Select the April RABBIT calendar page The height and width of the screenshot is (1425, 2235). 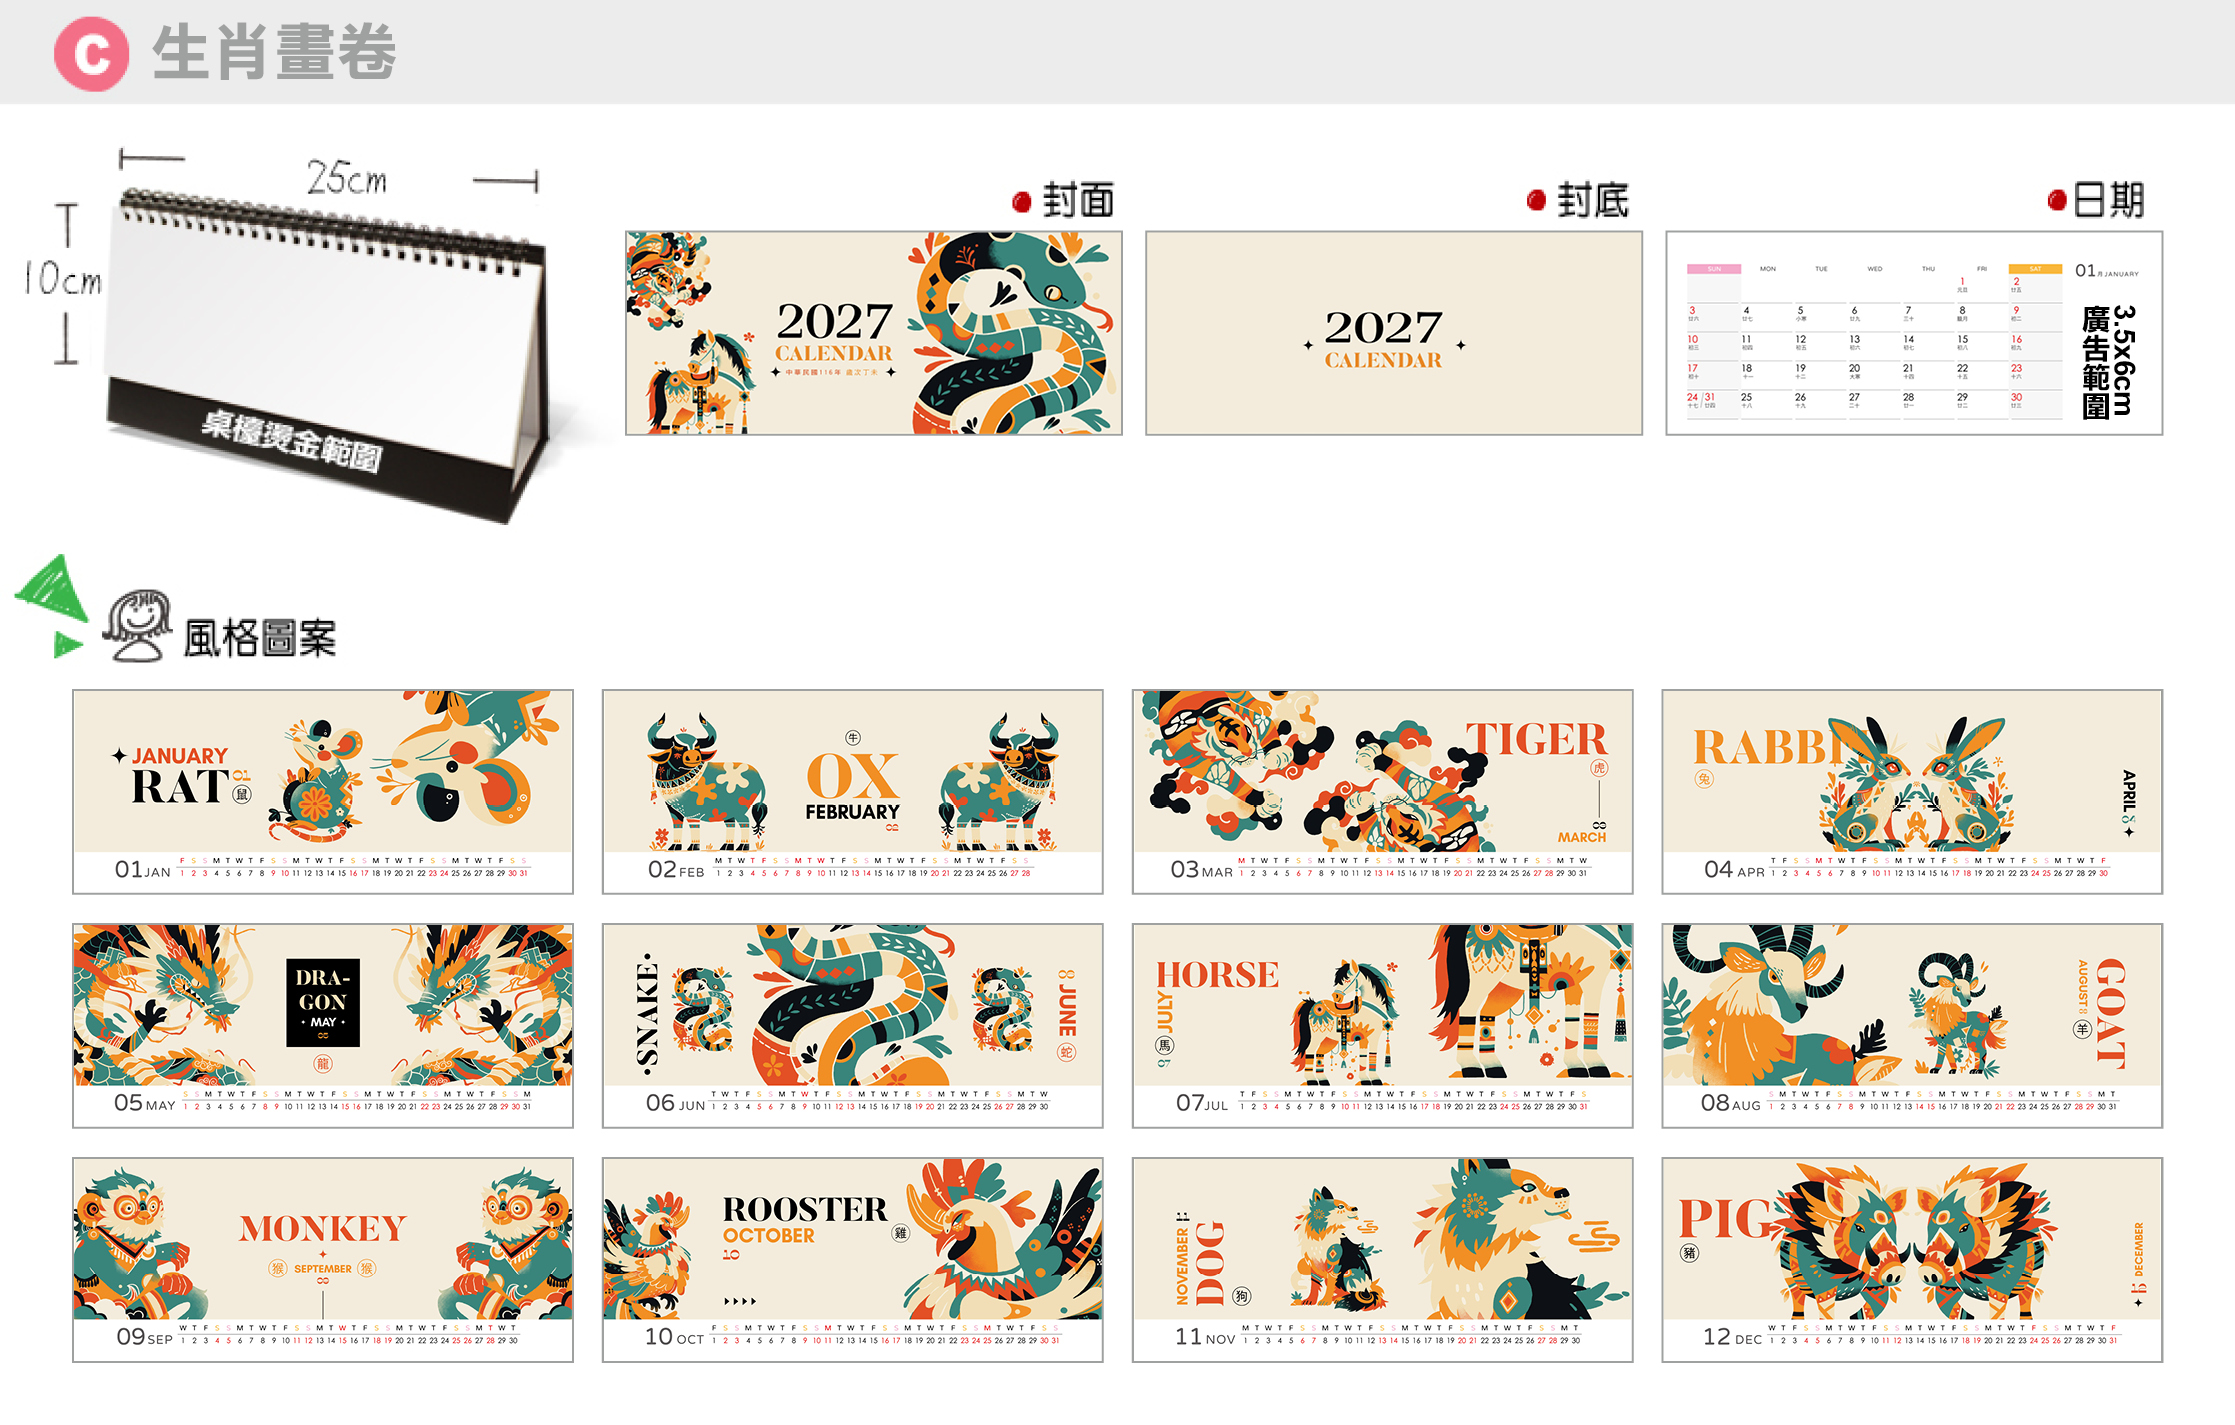click(x=1913, y=791)
